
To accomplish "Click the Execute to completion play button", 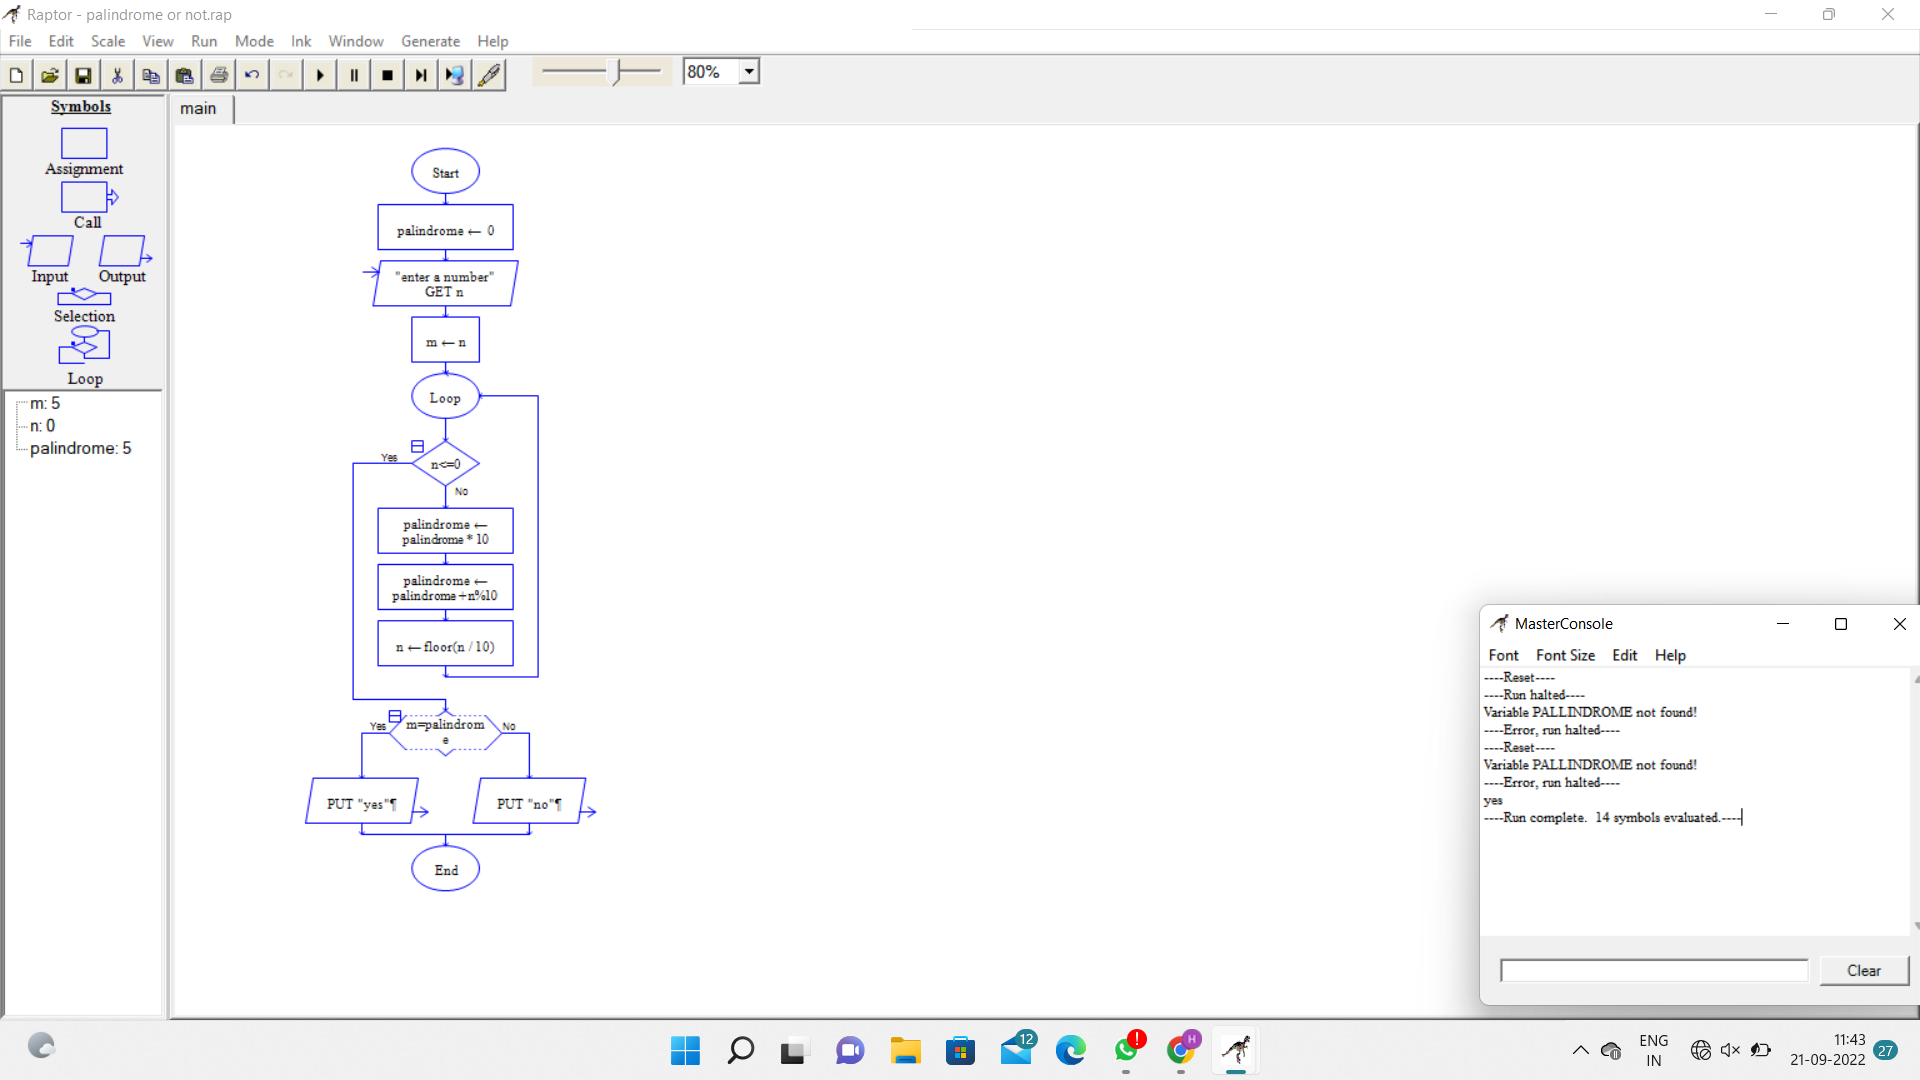I will coord(320,75).
